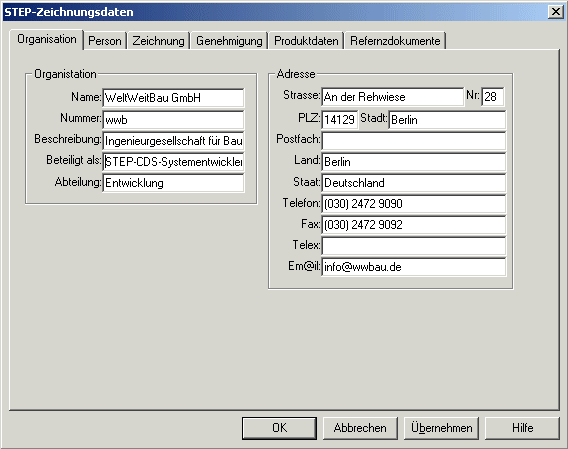The width and height of the screenshot is (568, 449).
Task: Open the Zeichnung tab
Action: 158,41
